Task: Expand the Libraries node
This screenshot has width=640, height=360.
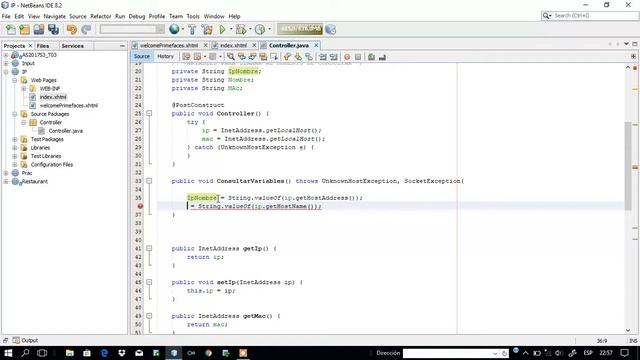Action: [15, 148]
